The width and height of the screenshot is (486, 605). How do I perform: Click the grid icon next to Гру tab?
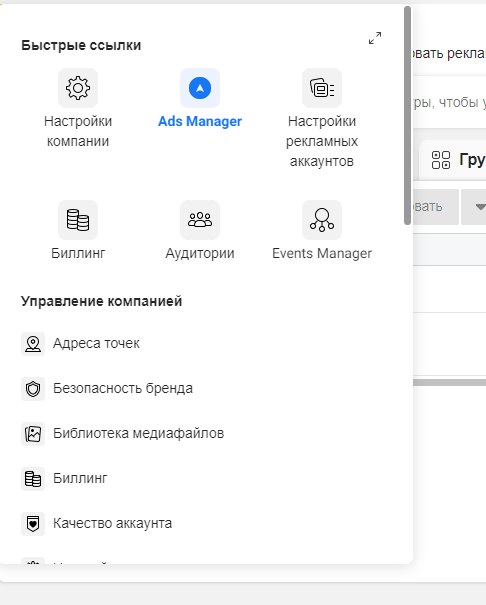(x=441, y=160)
